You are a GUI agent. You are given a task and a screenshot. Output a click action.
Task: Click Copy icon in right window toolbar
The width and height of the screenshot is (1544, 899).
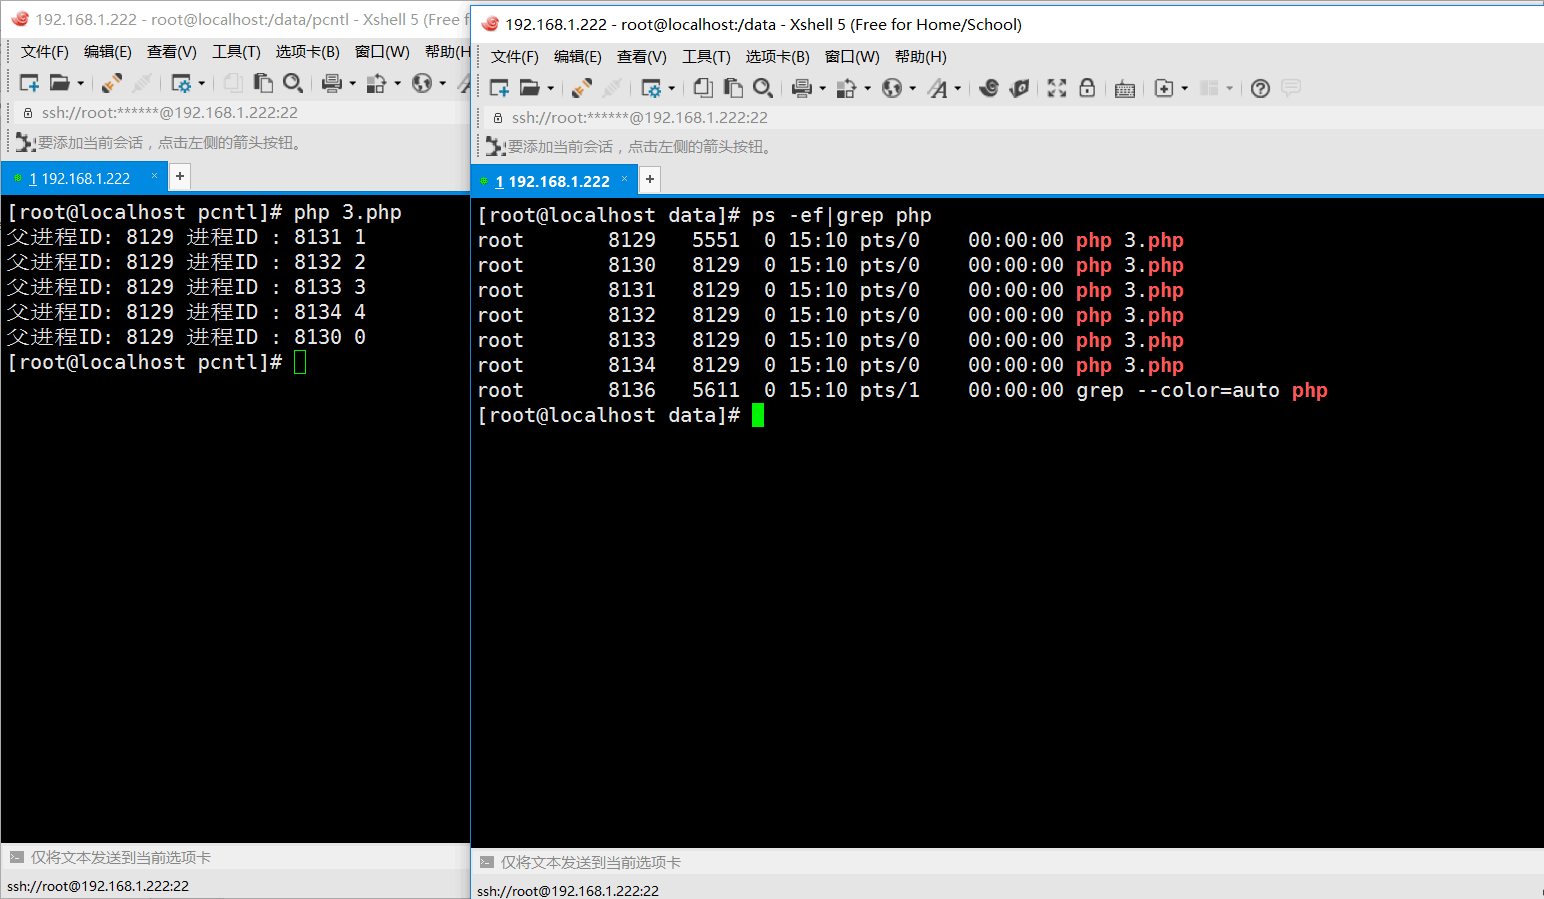point(703,88)
